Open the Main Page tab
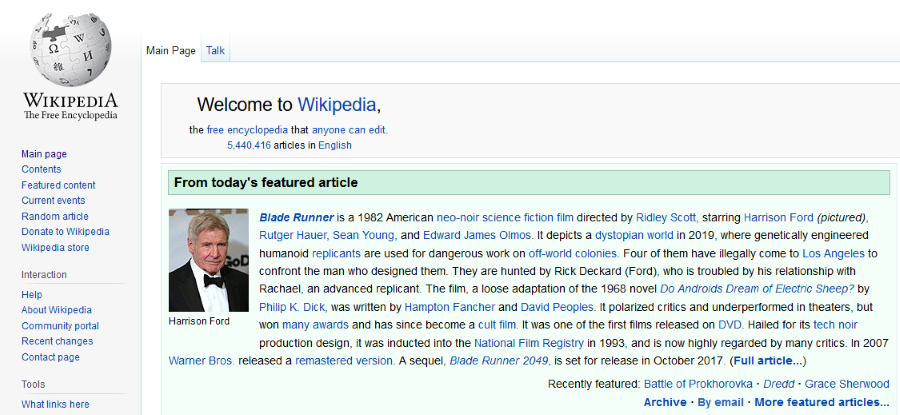The width and height of the screenshot is (900, 415). 171,51
